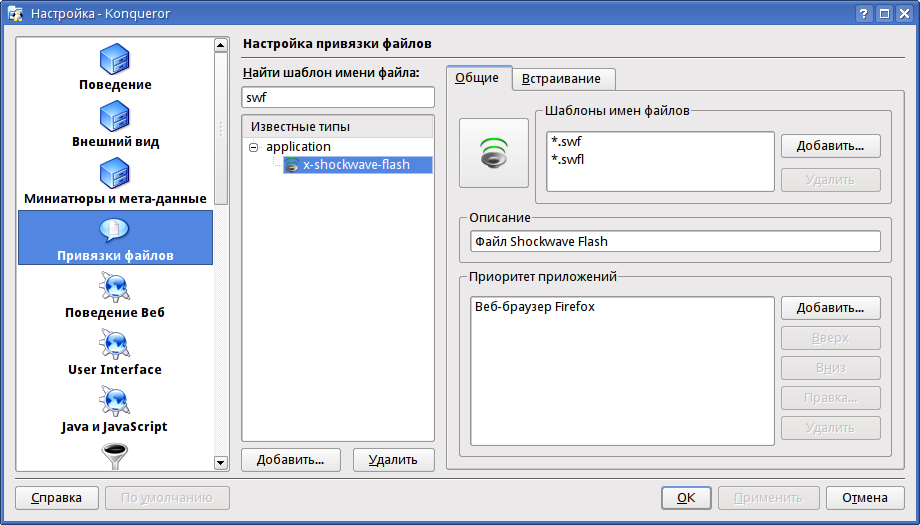The width and height of the screenshot is (920, 525).
Task: Switch to the Общие tab
Action: click(477, 77)
